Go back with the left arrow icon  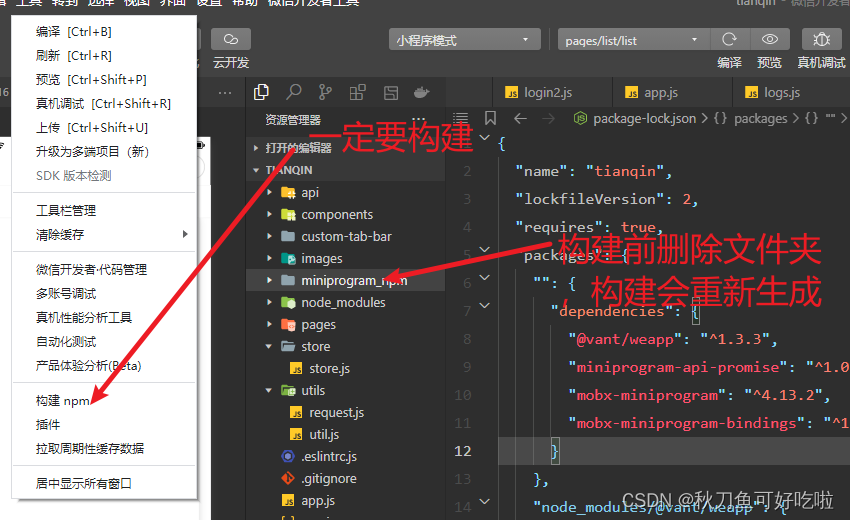(x=520, y=118)
